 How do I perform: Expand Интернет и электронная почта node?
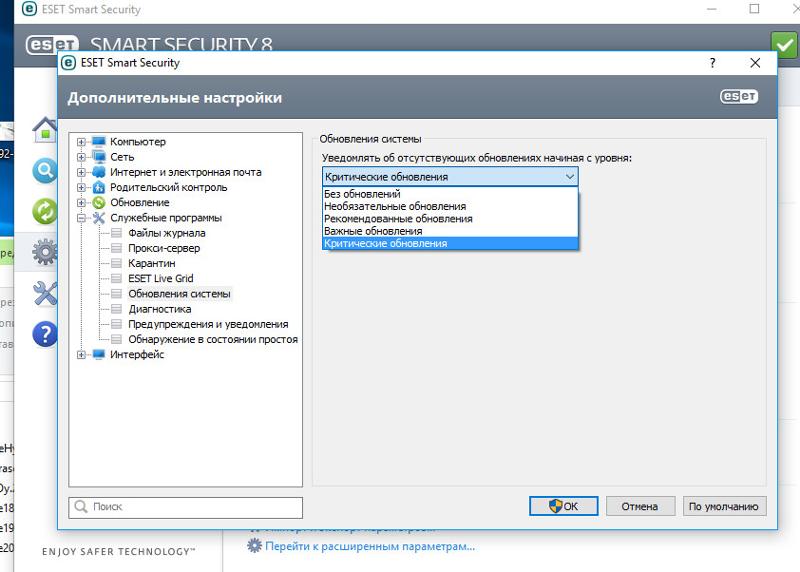tap(81, 172)
